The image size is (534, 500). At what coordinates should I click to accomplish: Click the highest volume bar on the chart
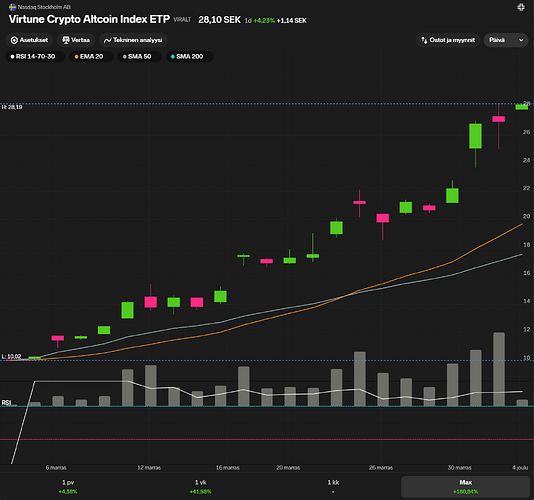point(499,369)
